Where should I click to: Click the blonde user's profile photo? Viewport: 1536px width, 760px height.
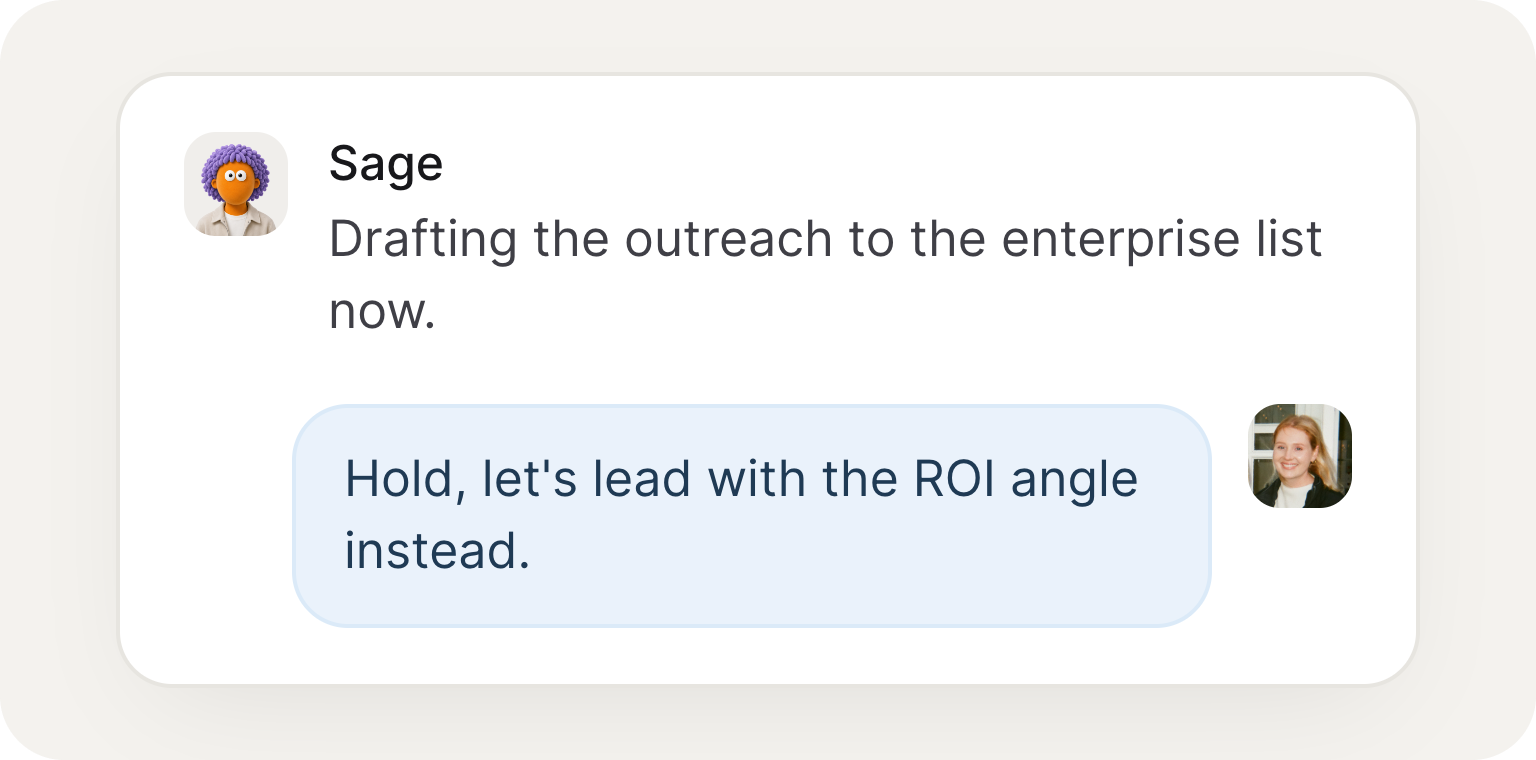pos(1300,456)
